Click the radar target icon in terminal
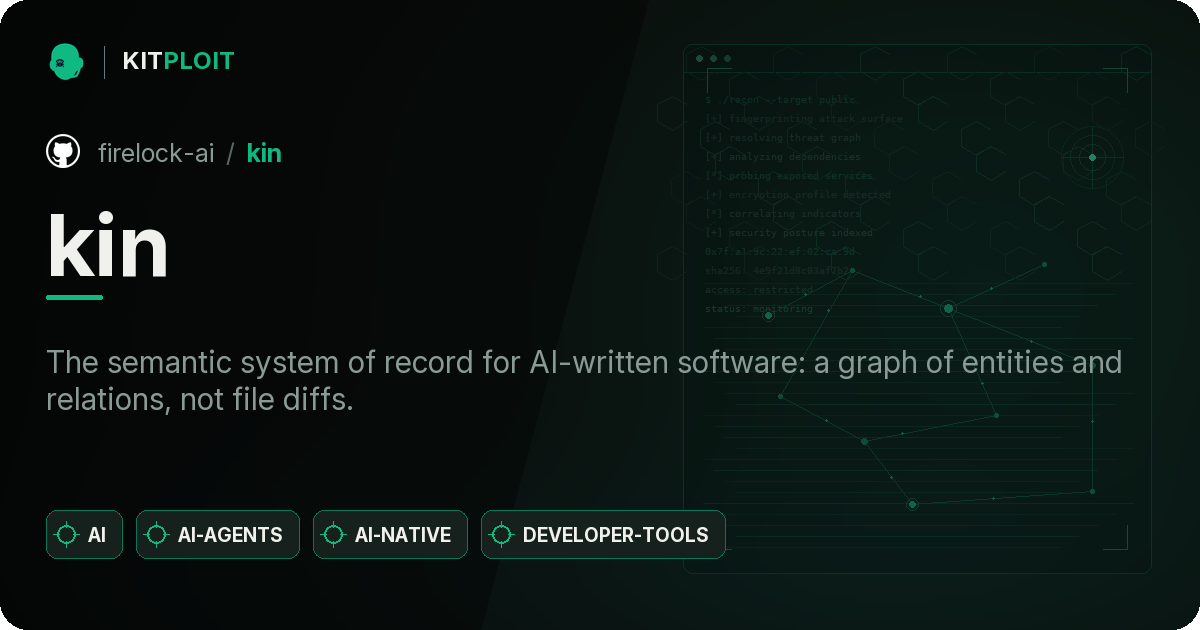The width and height of the screenshot is (1200, 630). (x=1092, y=157)
